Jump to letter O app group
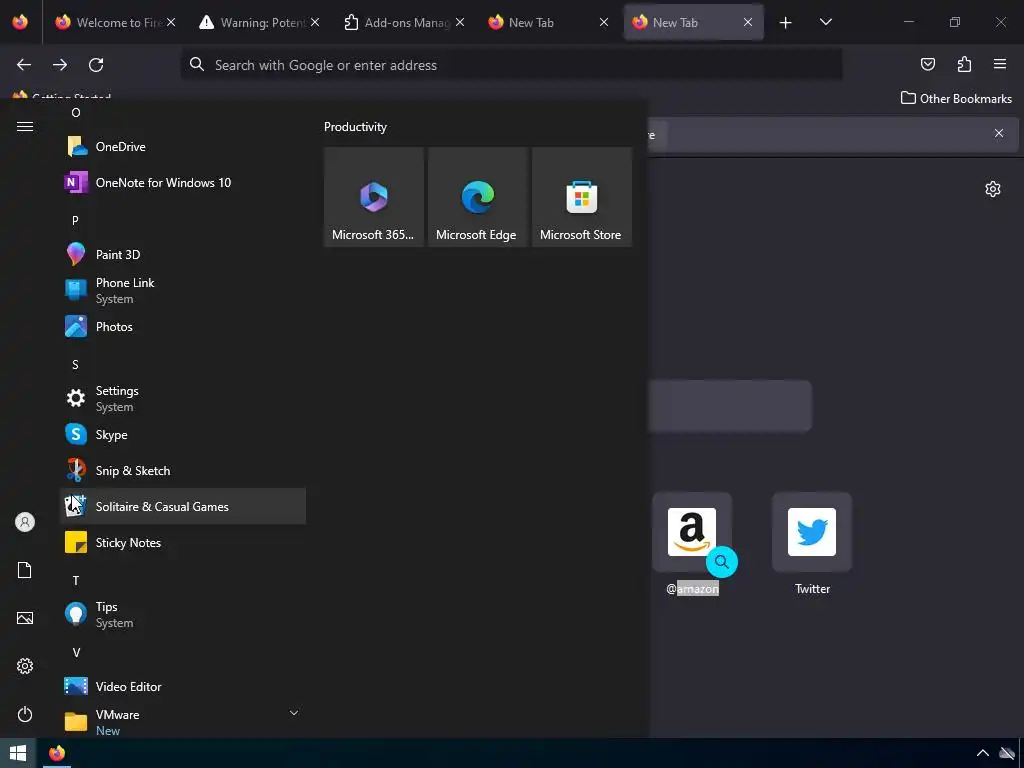Image resolution: width=1024 pixels, height=768 pixels. [76, 112]
